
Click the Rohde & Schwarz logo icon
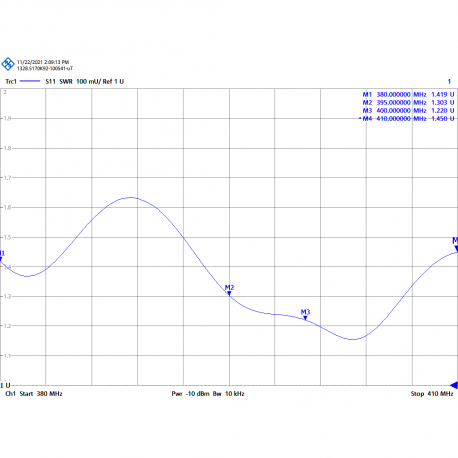coord(8,64)
